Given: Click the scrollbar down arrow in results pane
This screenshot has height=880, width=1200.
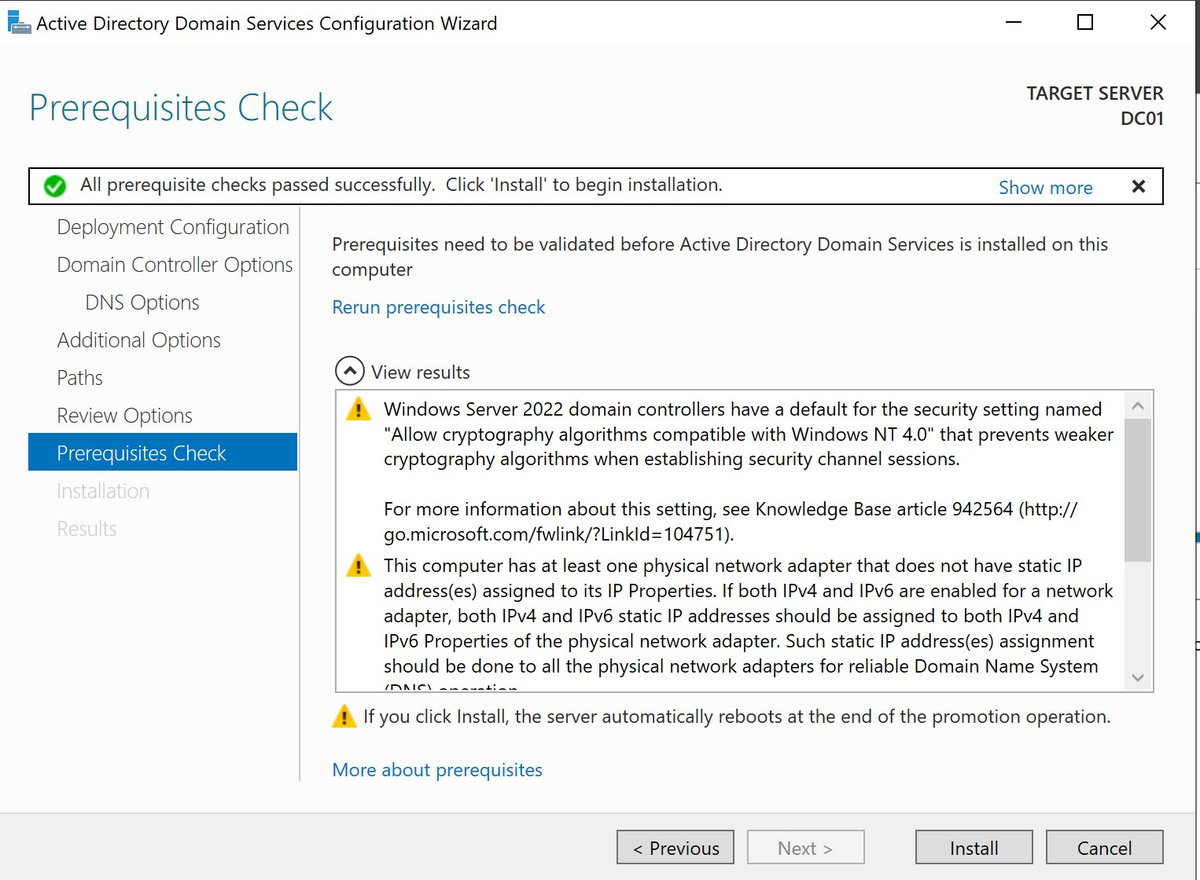Looking at the screenshot, I should (1138, 677).
